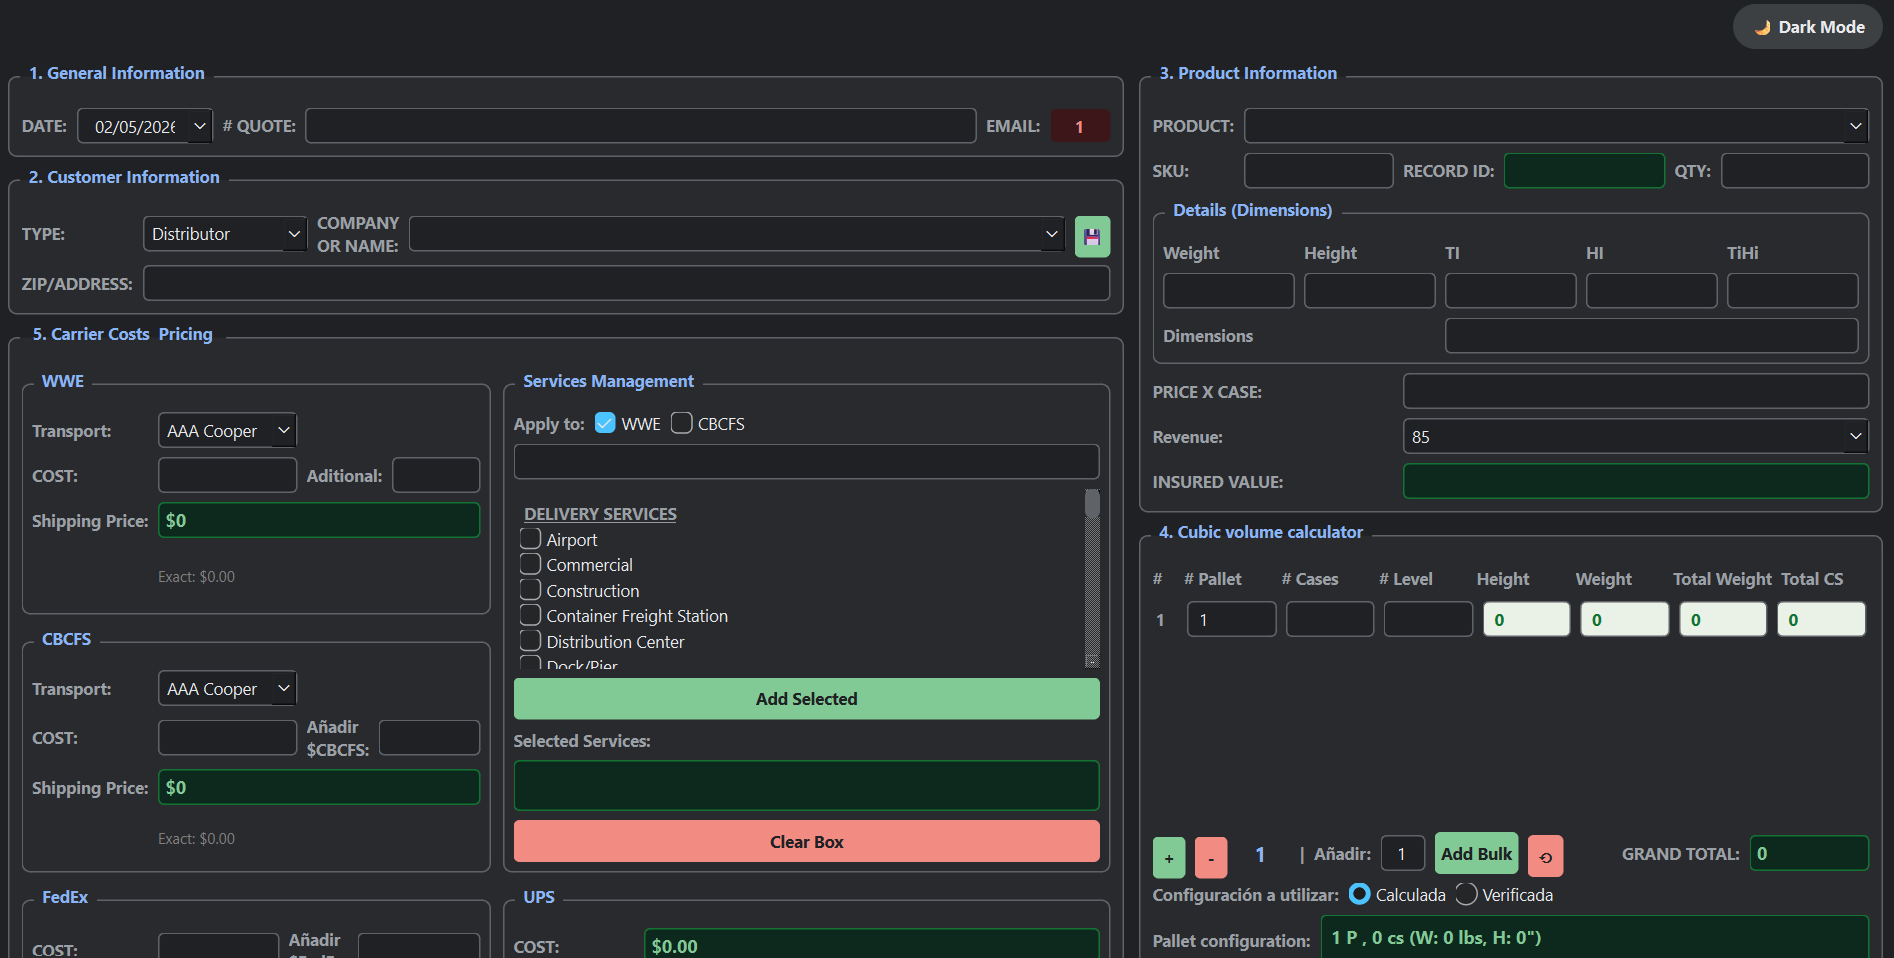Click the services search input box
The image size is (1894, 958).
pos(806,462)
